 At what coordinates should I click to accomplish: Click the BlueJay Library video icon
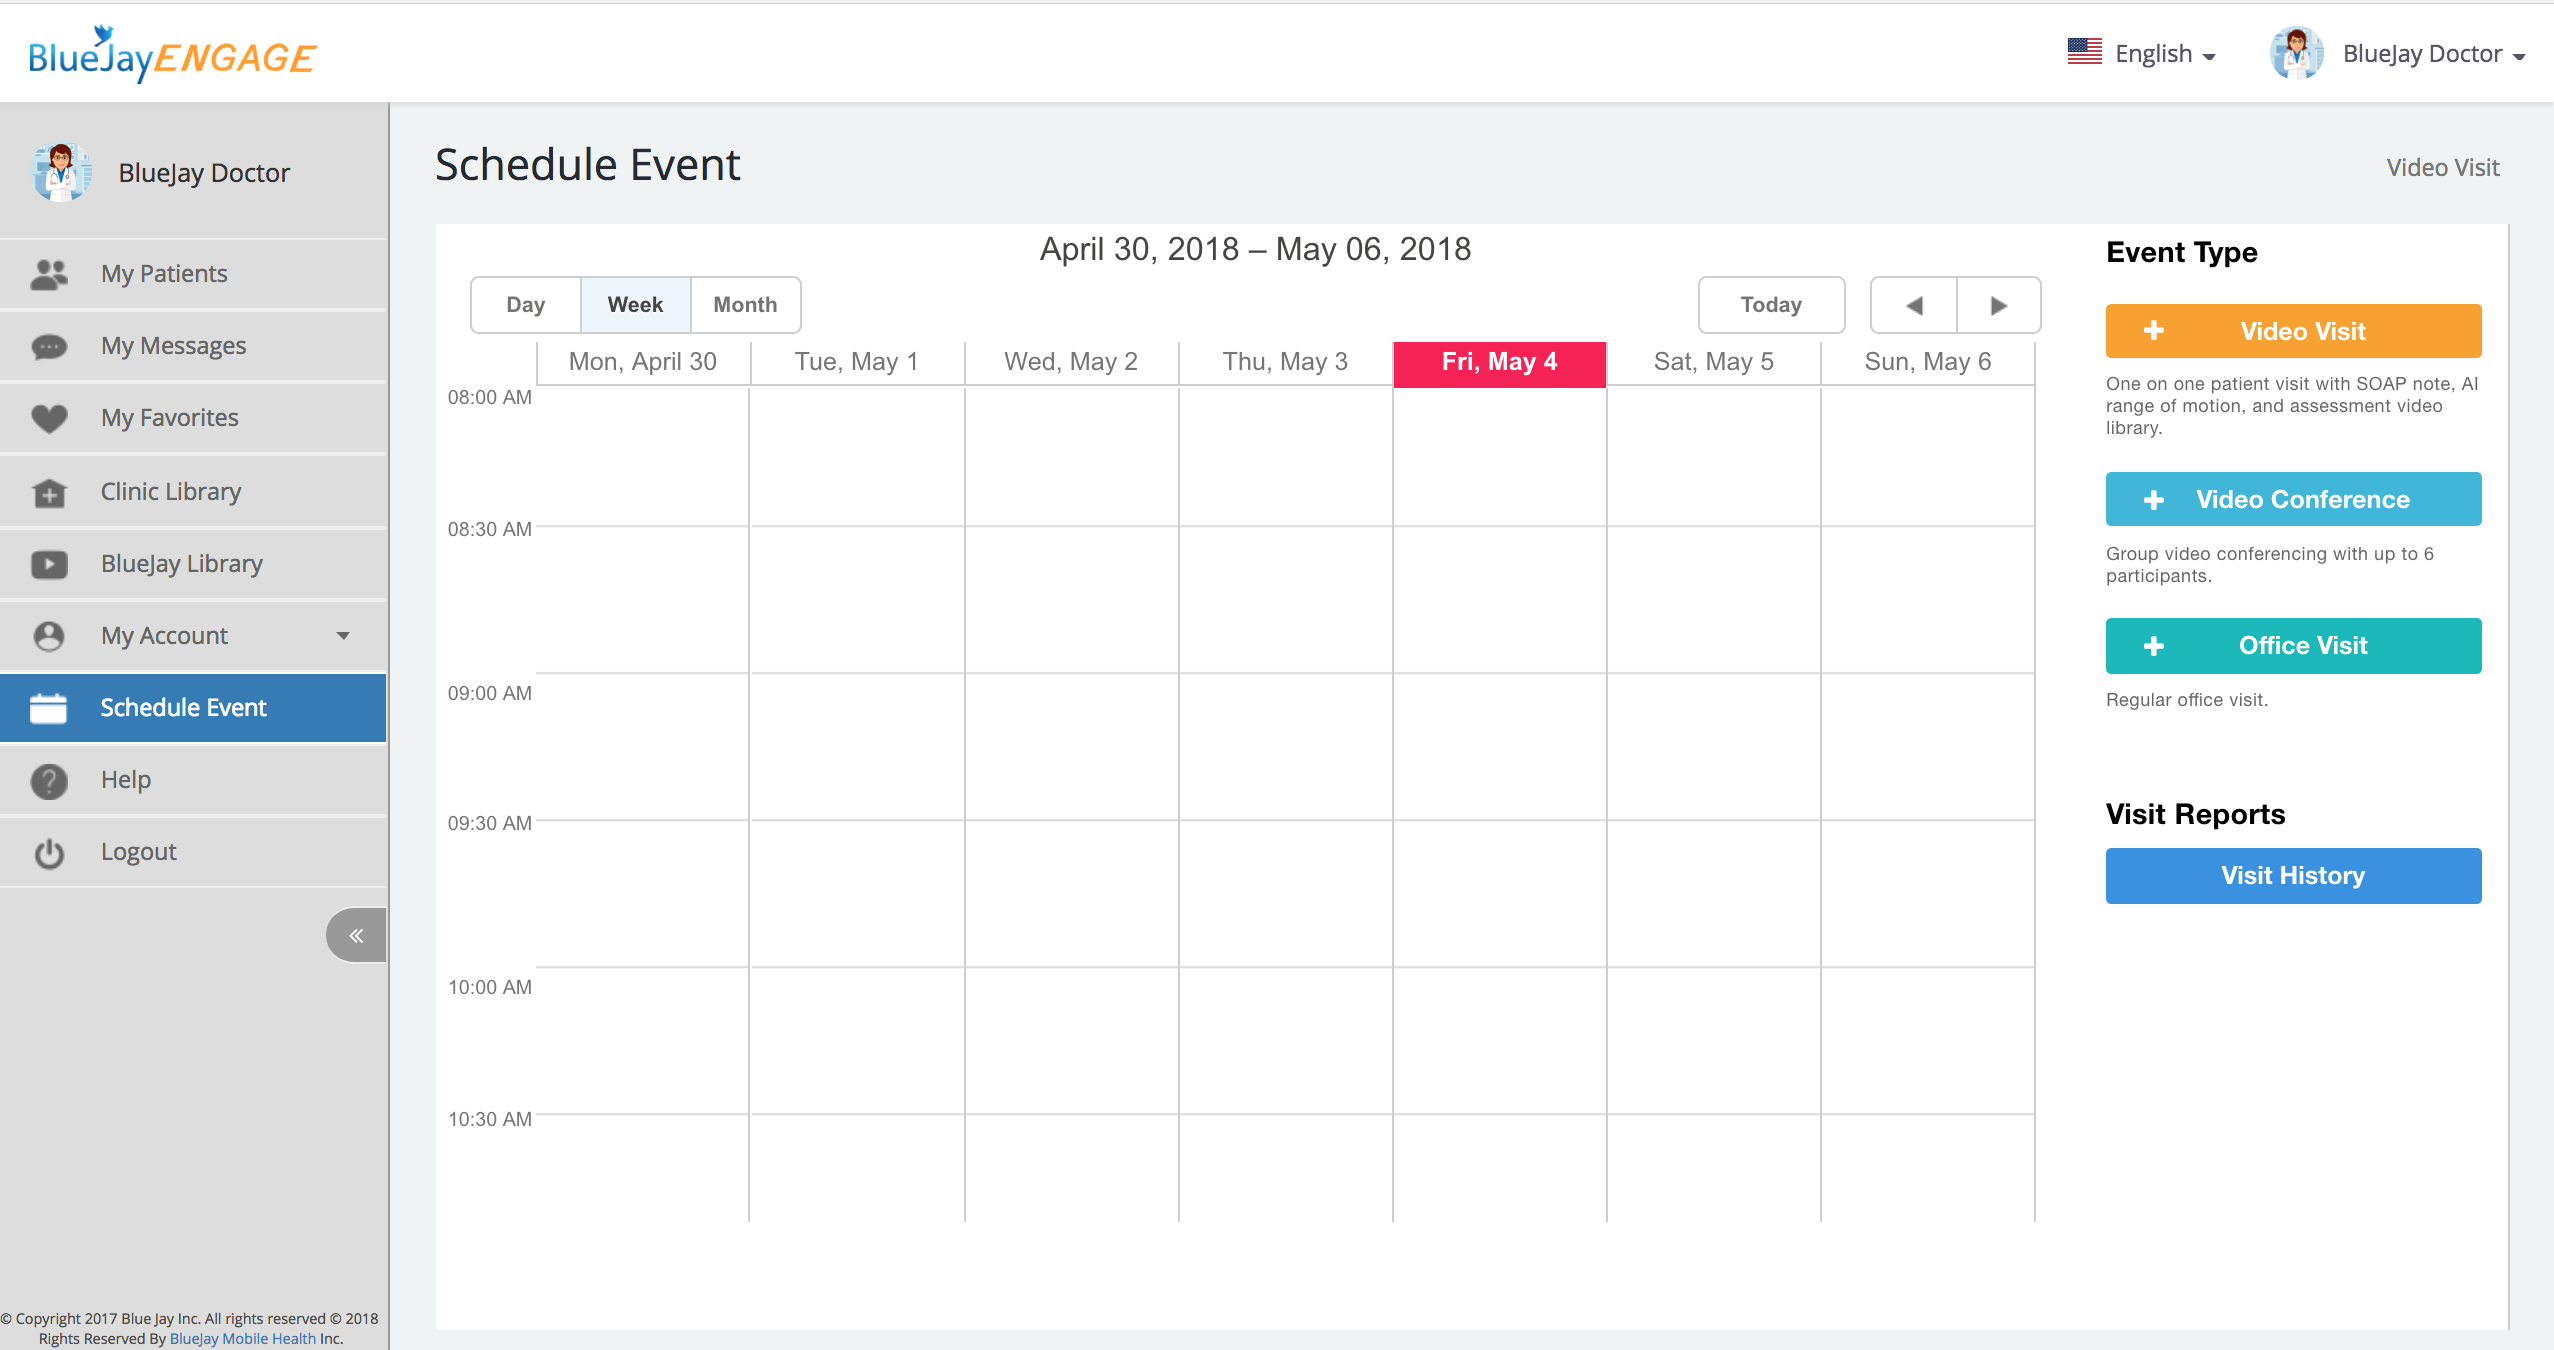click(x=48, y=564)
